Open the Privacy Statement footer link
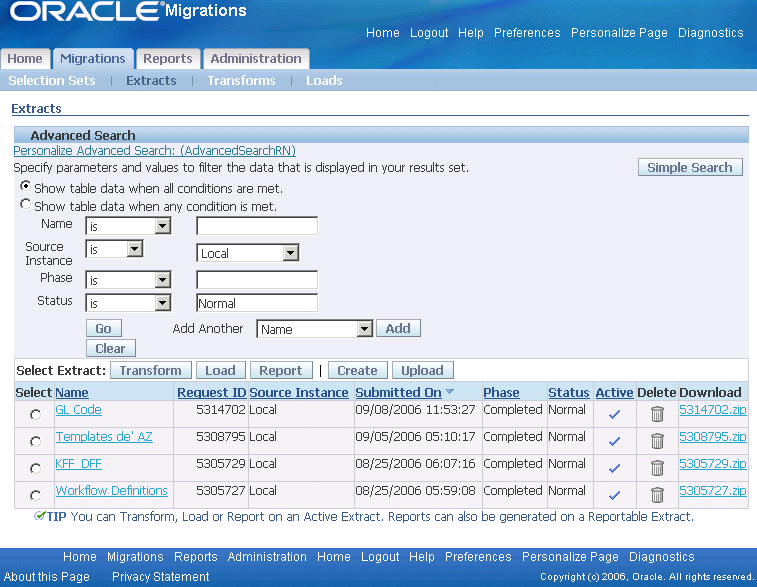The width and height of the screenshot is (757, 587). (x=160, y=577)
